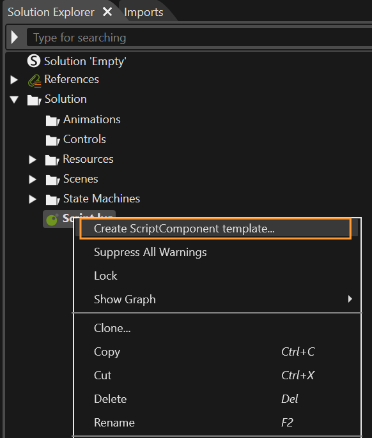This screenshot has height=439, width=372.
Task: Select the Animations folder icon
Action: (53, 120)
